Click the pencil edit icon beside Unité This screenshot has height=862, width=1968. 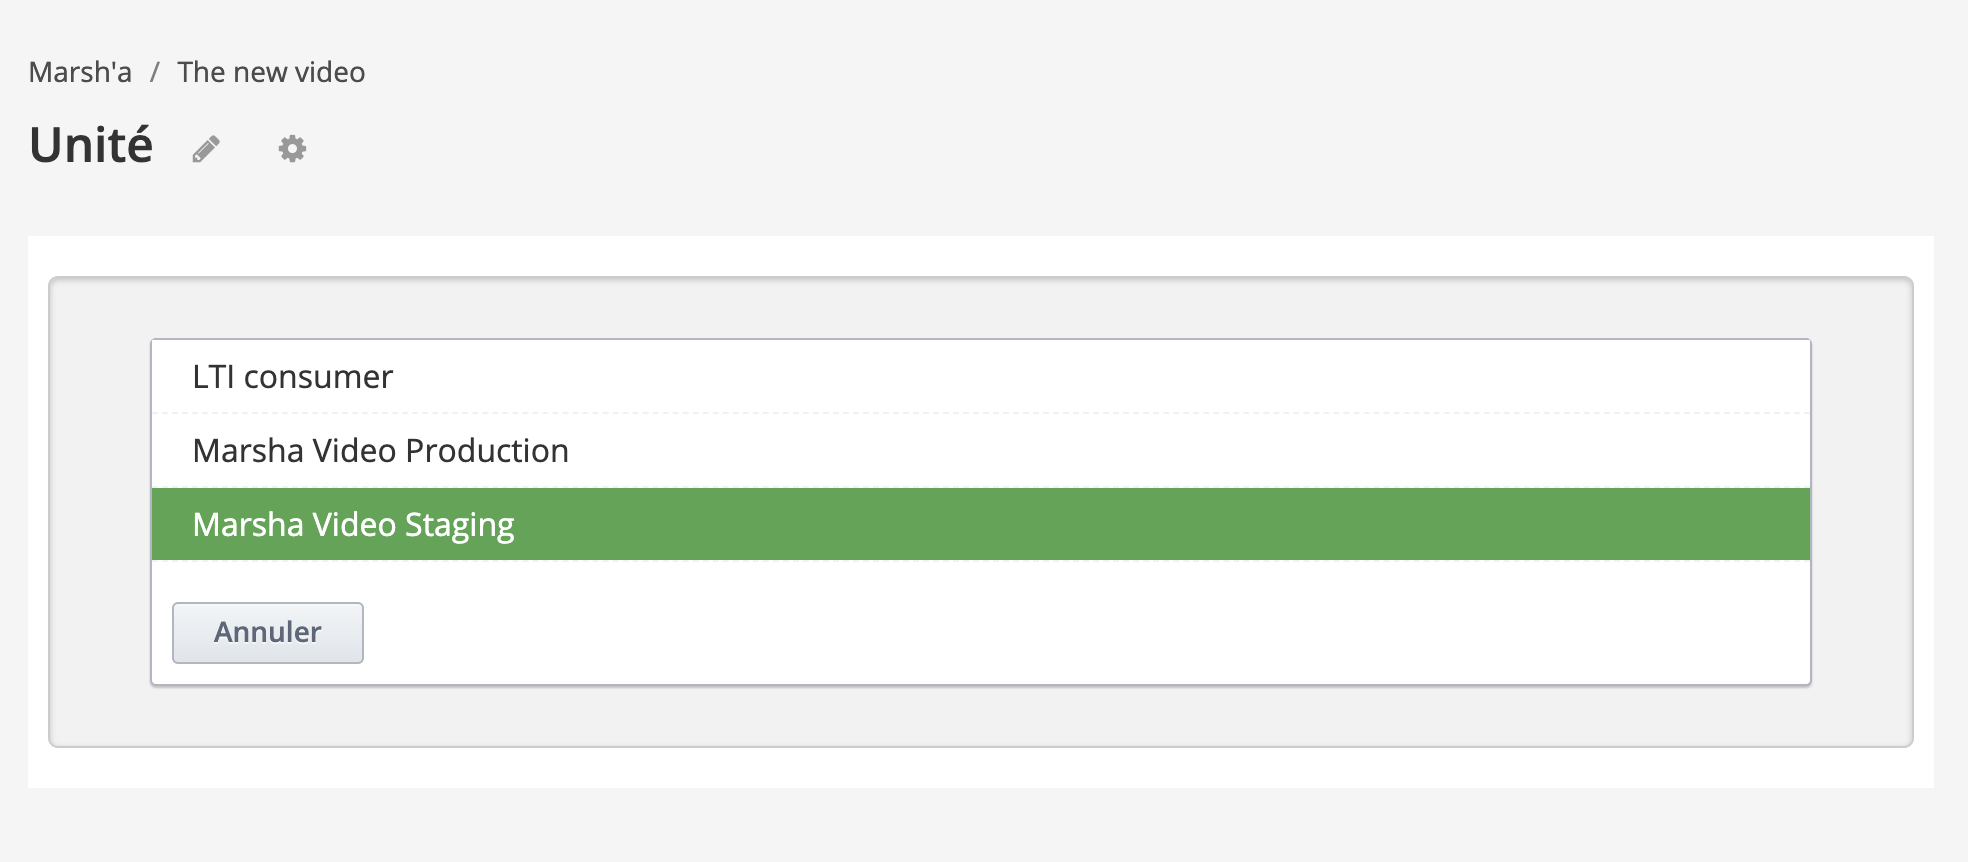coord(206,149)
